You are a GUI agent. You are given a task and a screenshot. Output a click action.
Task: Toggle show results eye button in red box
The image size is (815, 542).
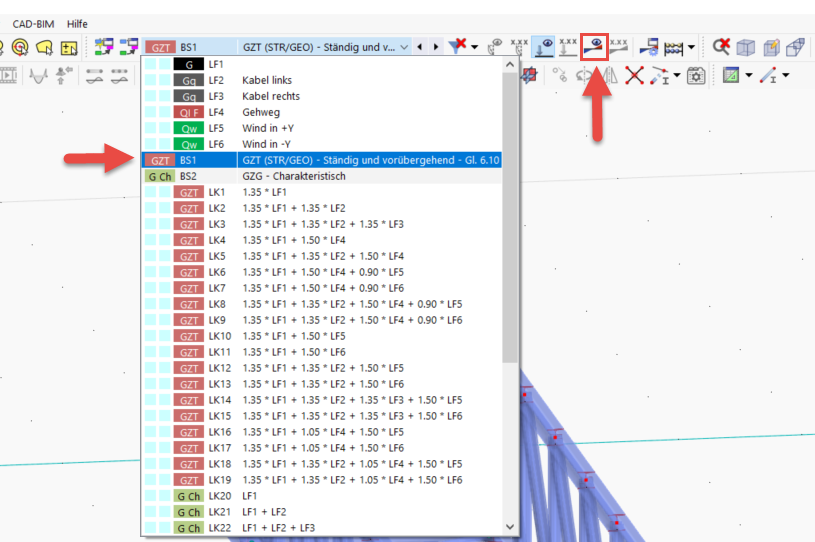click(594, 47)
